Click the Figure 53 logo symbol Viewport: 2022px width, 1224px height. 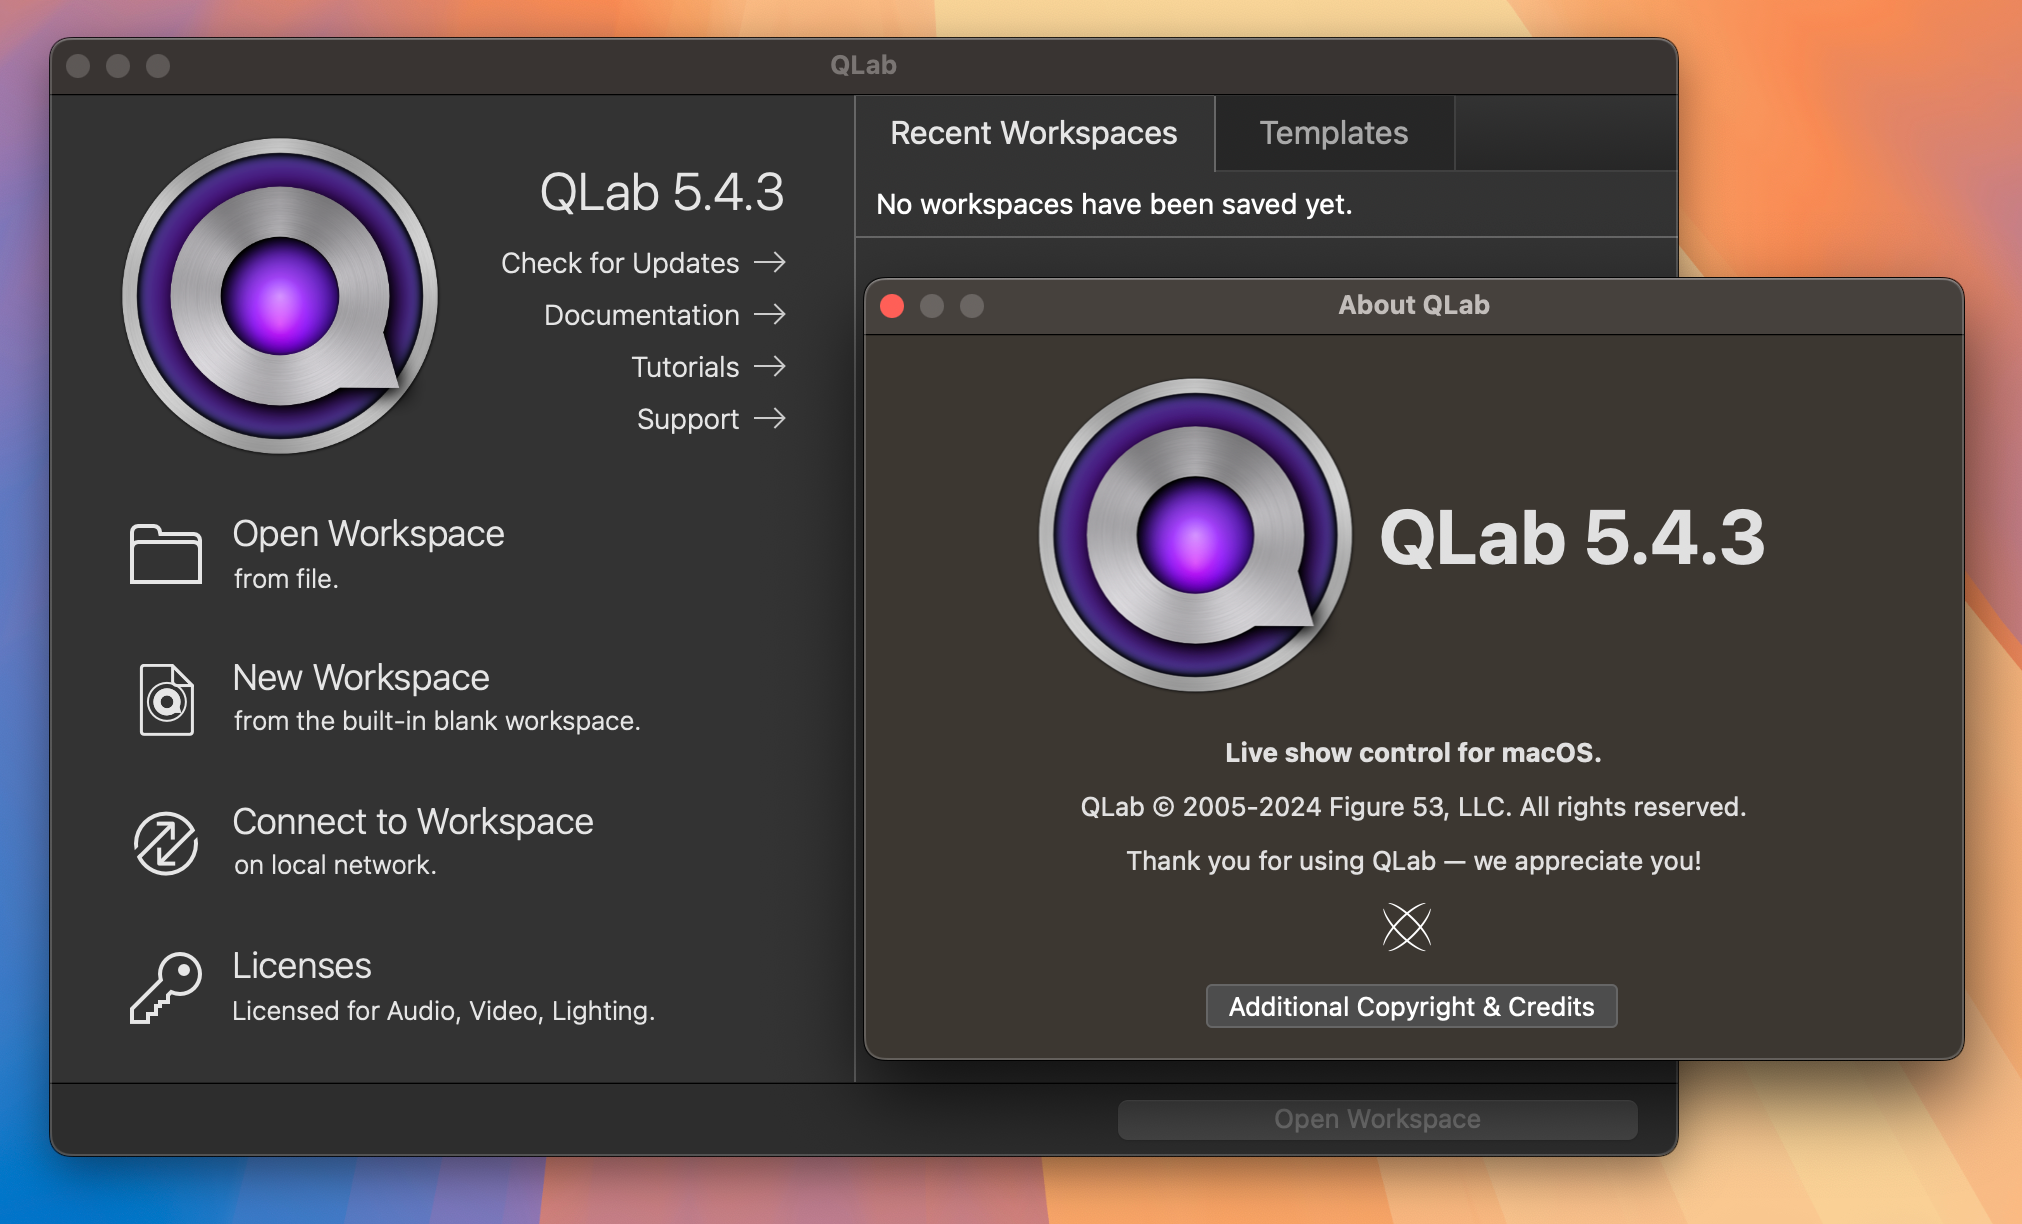tap(1407, 926)
